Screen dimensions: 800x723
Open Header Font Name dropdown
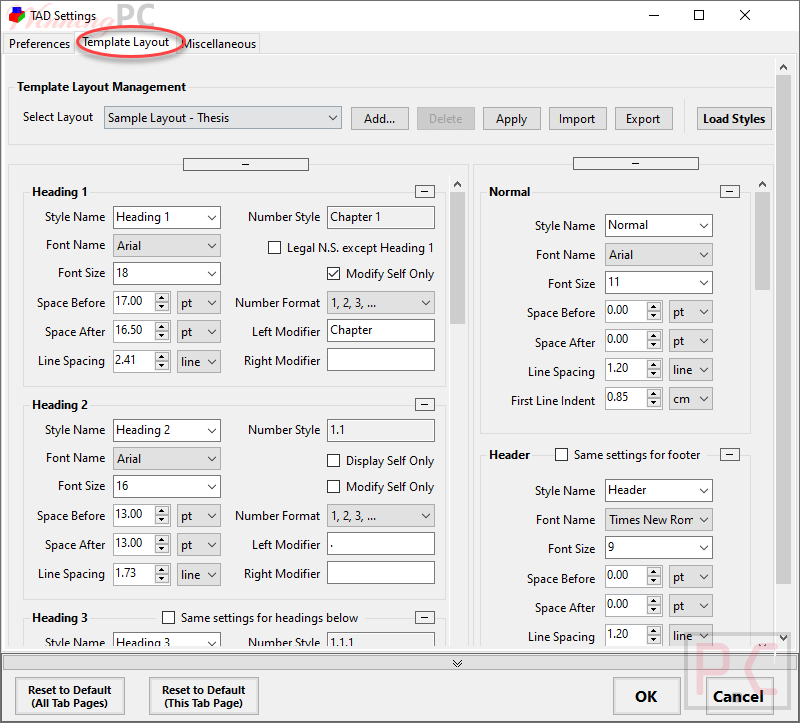[659, 519]
